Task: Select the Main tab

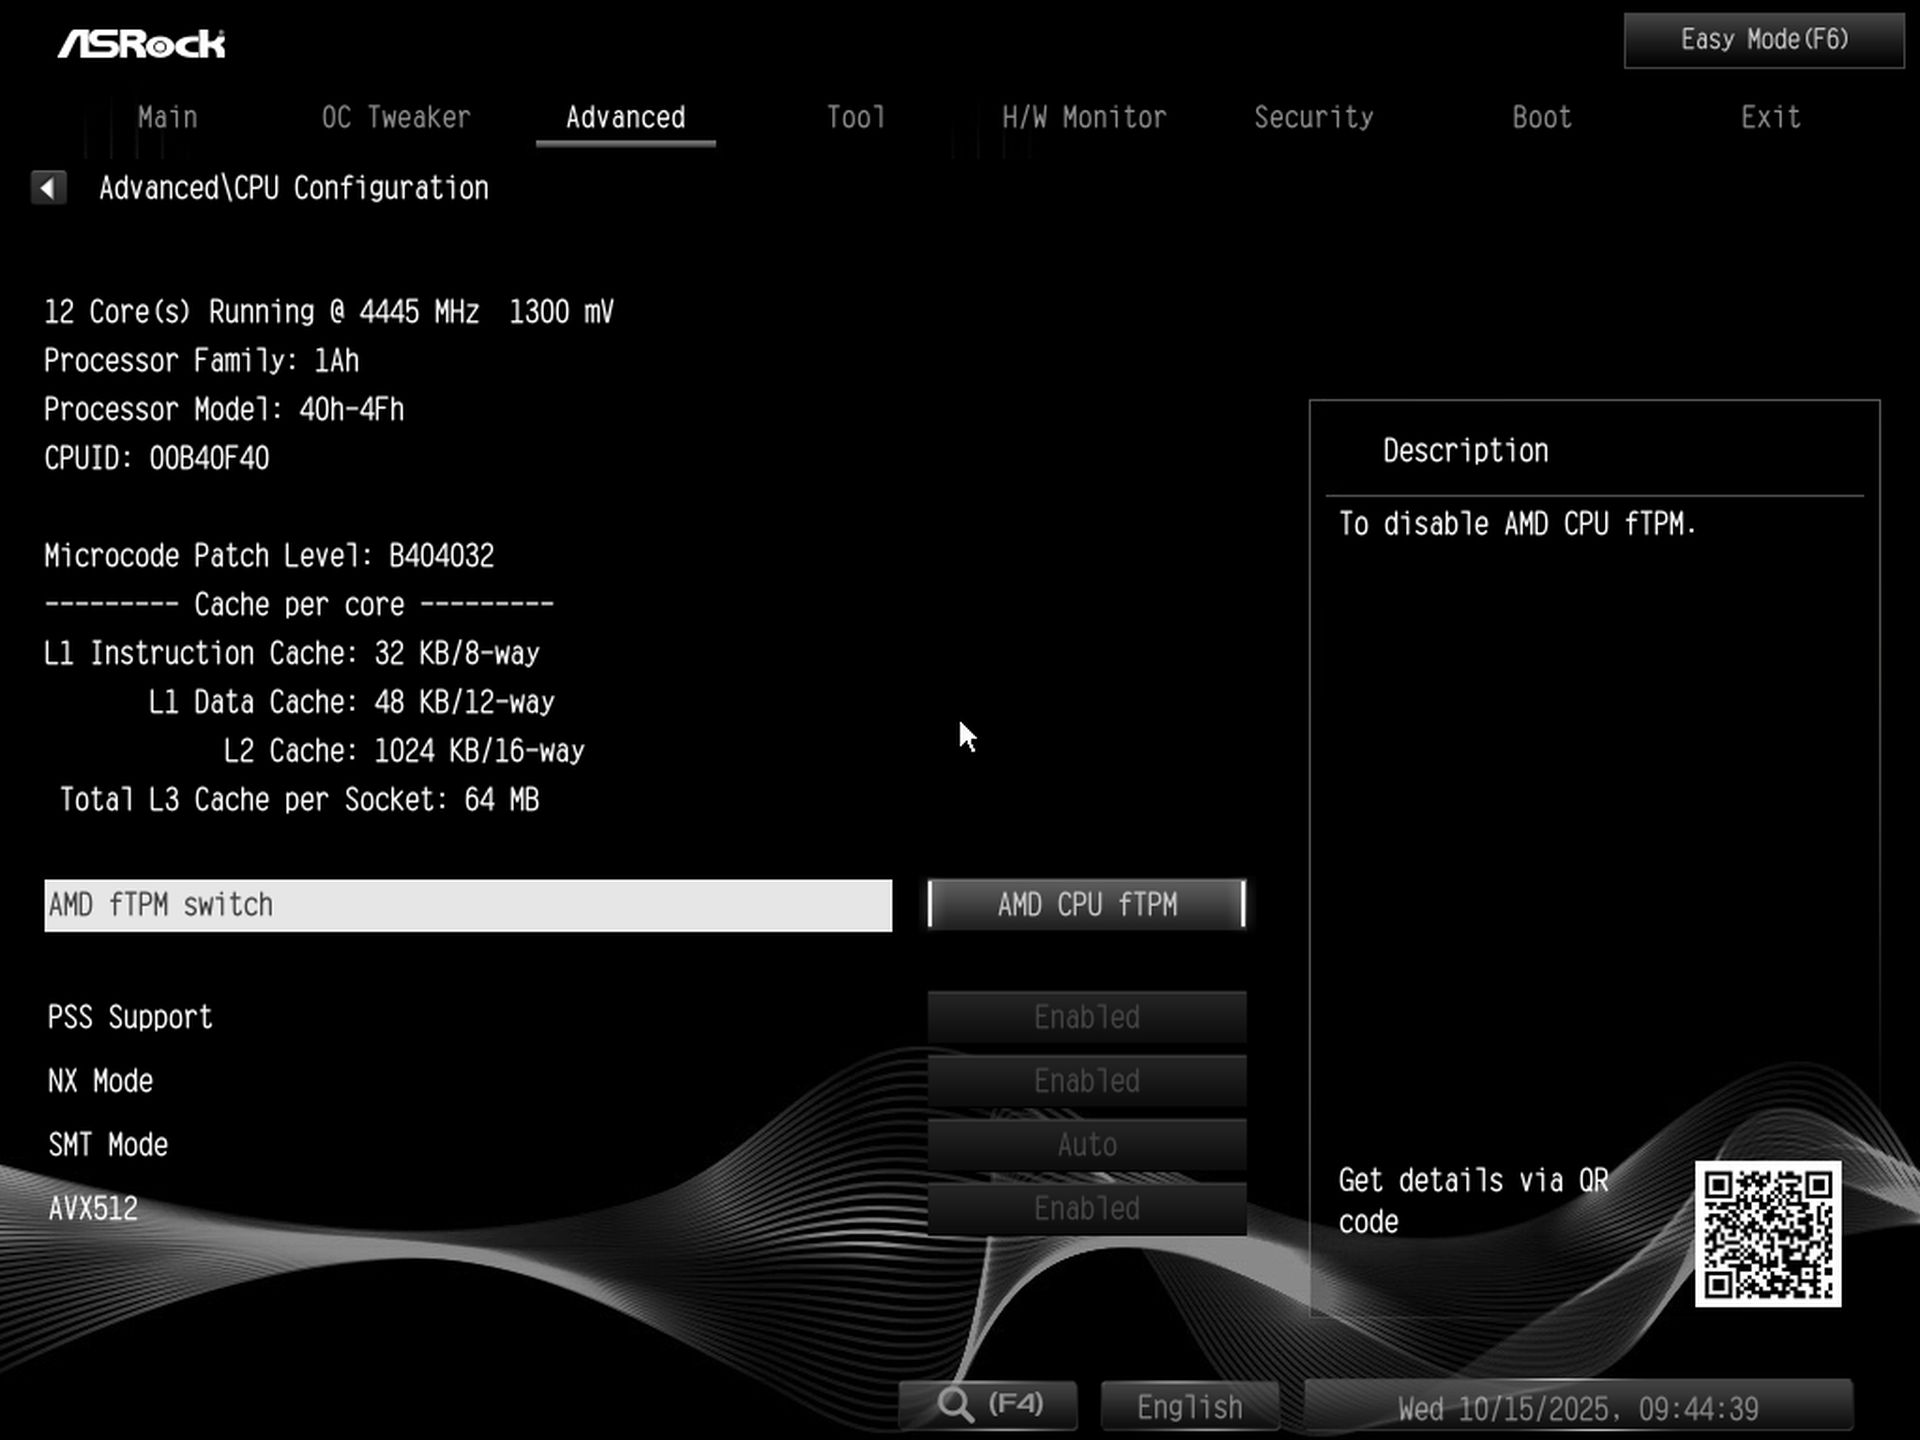Action: (167, 117)
